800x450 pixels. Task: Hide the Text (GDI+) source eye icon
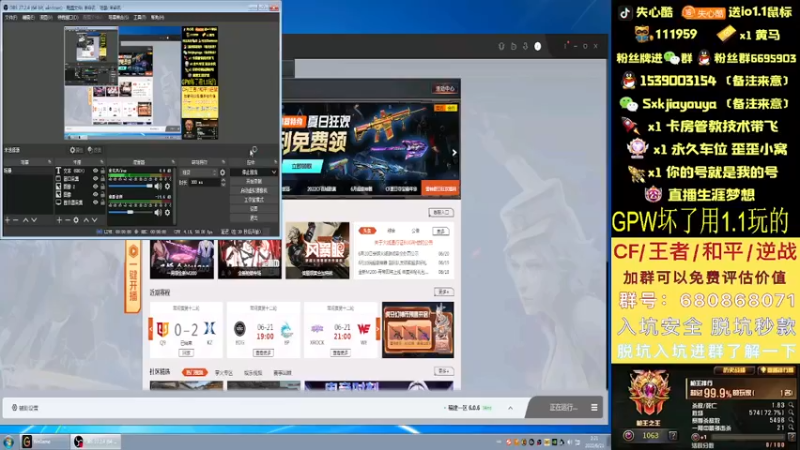[x=95, y=171]
